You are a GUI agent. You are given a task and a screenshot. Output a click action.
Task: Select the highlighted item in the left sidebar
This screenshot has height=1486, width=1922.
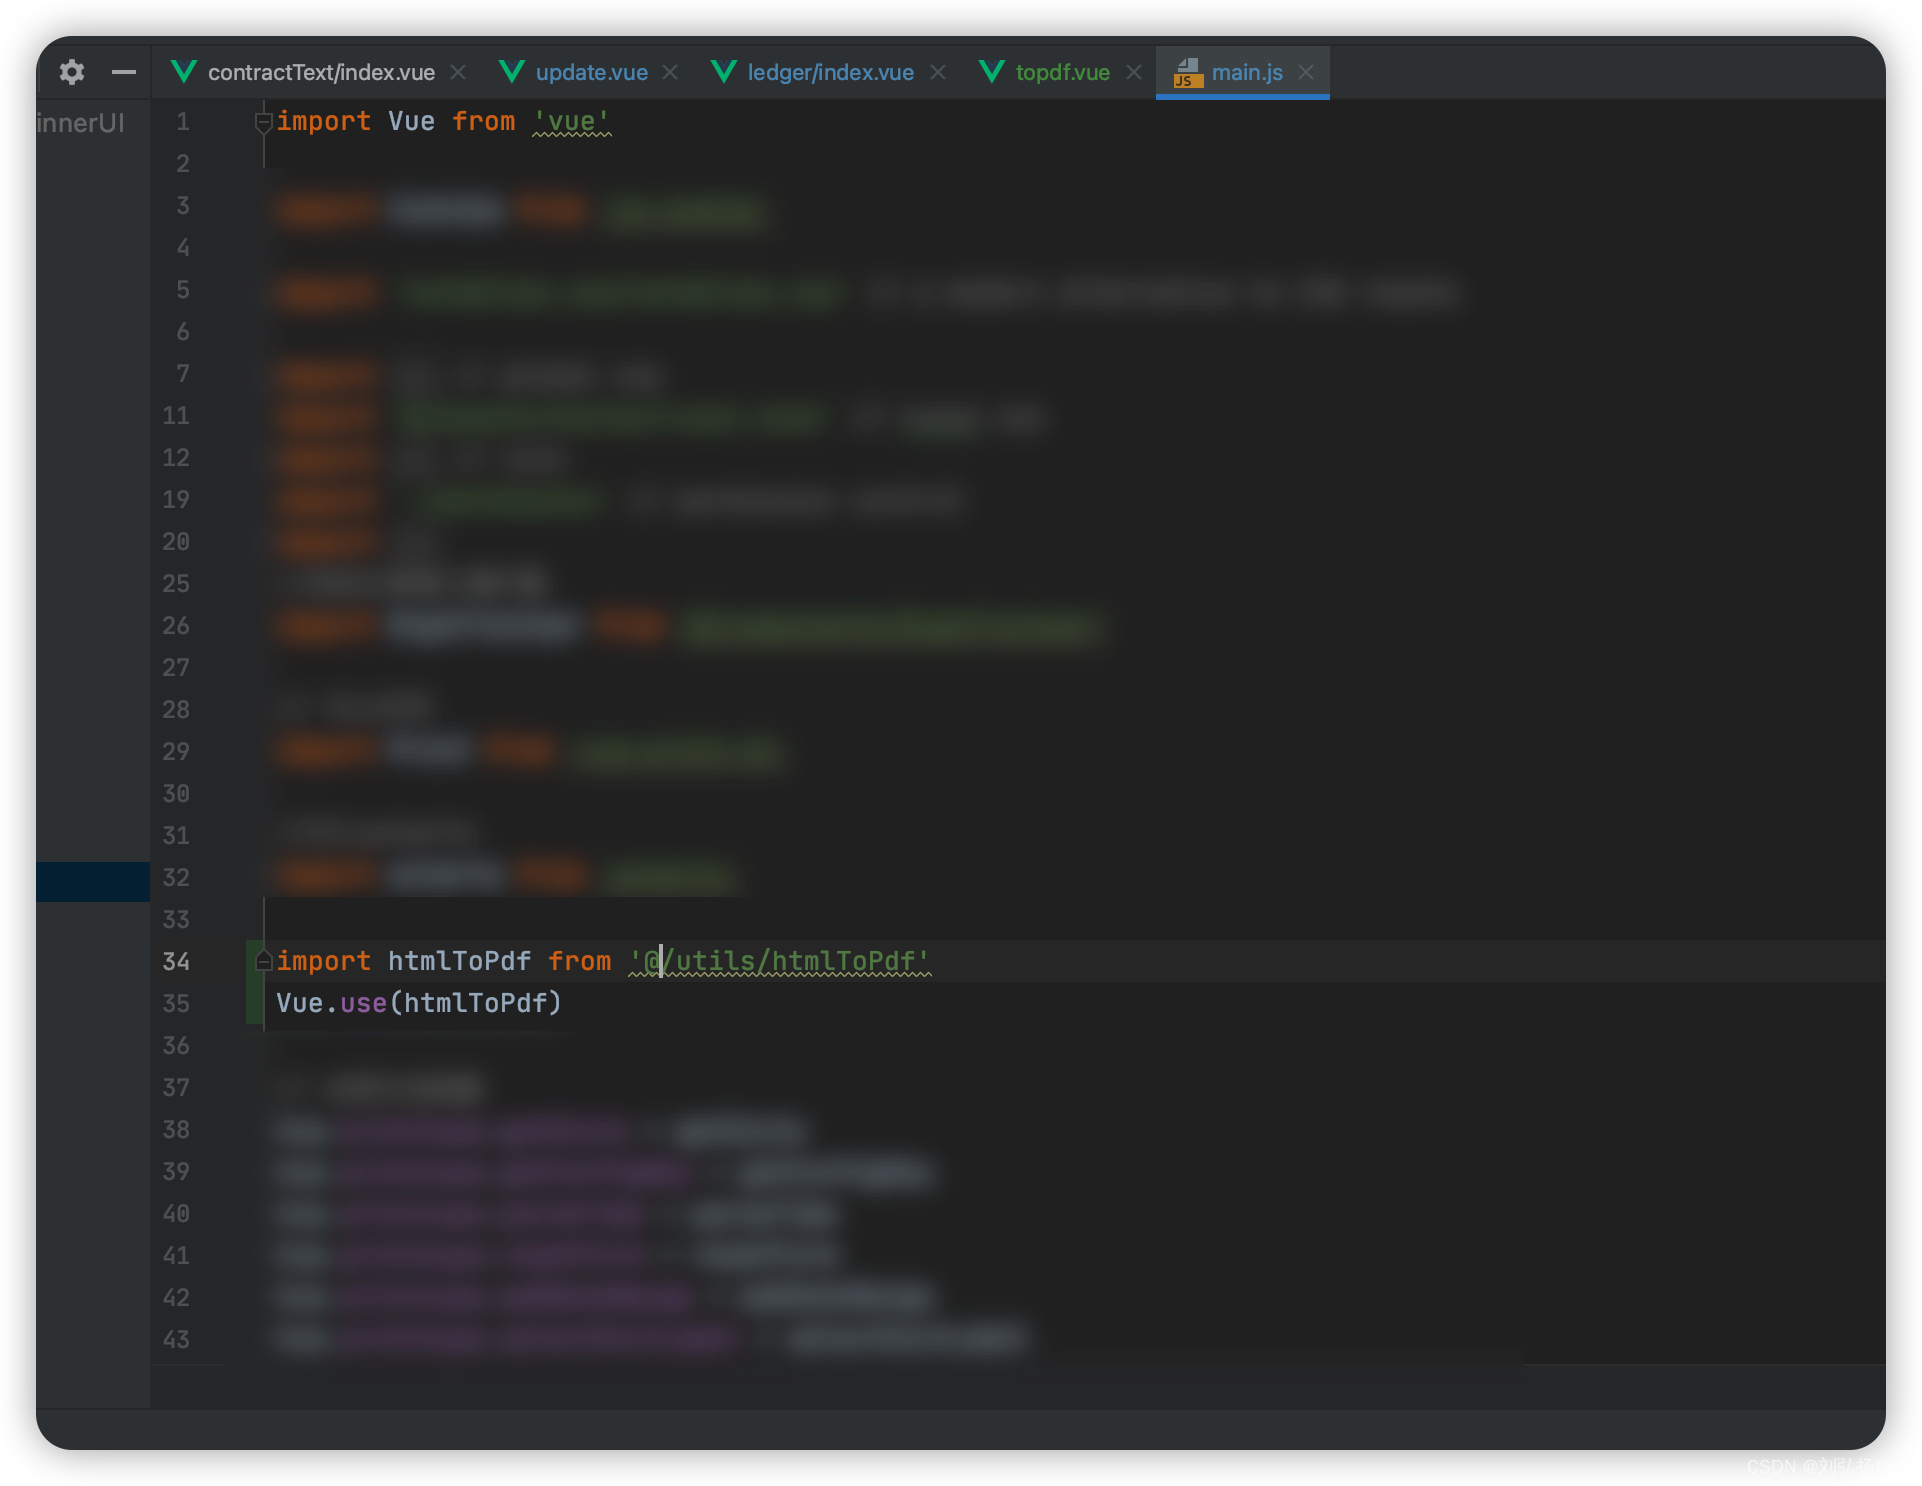93,881
